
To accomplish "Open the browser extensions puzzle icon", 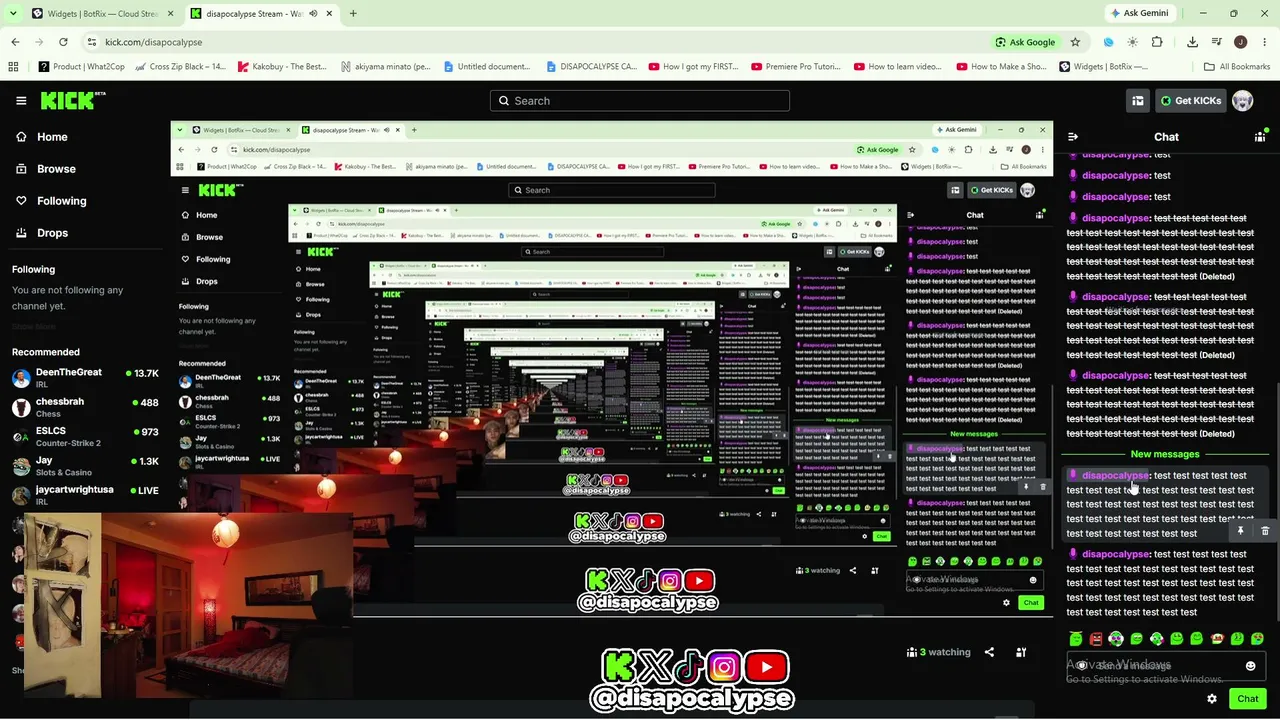I will (1157, 42).
